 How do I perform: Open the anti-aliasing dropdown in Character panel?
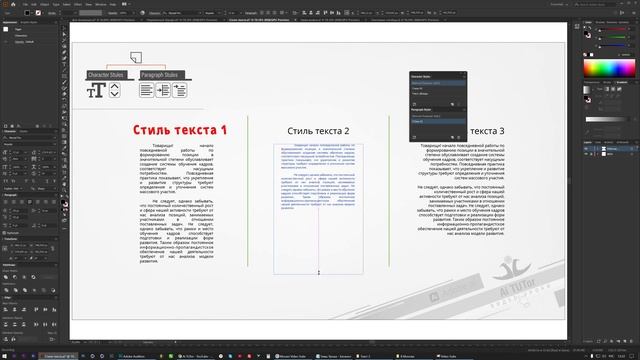point(54,189)
